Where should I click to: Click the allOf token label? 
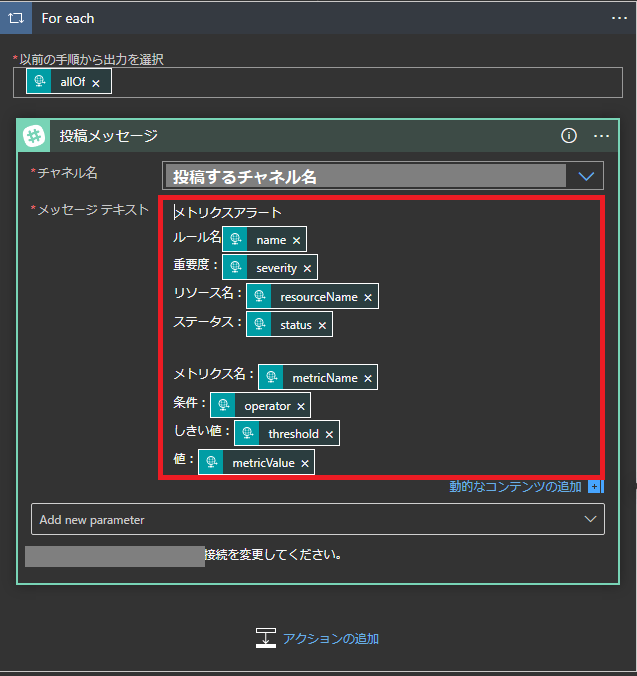(x=73, y=82)
